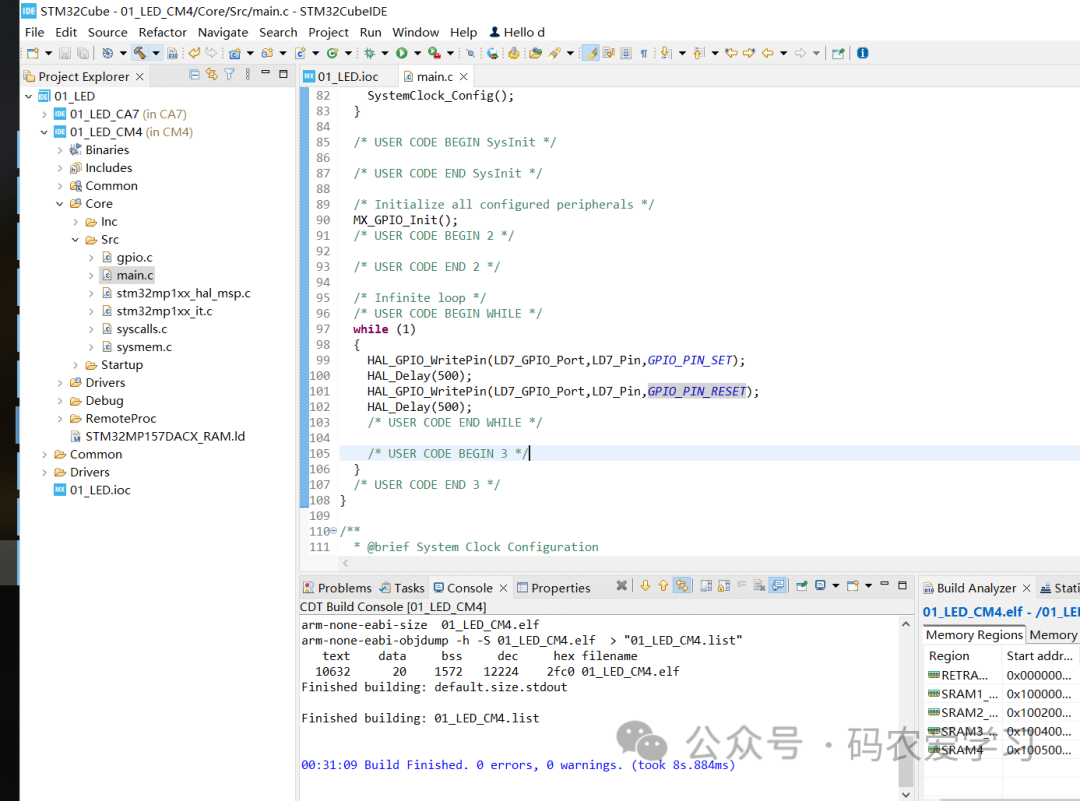Toggle Mark Occurrences highlighter button
Screen dimensions: 1080x801
[591, 53]
